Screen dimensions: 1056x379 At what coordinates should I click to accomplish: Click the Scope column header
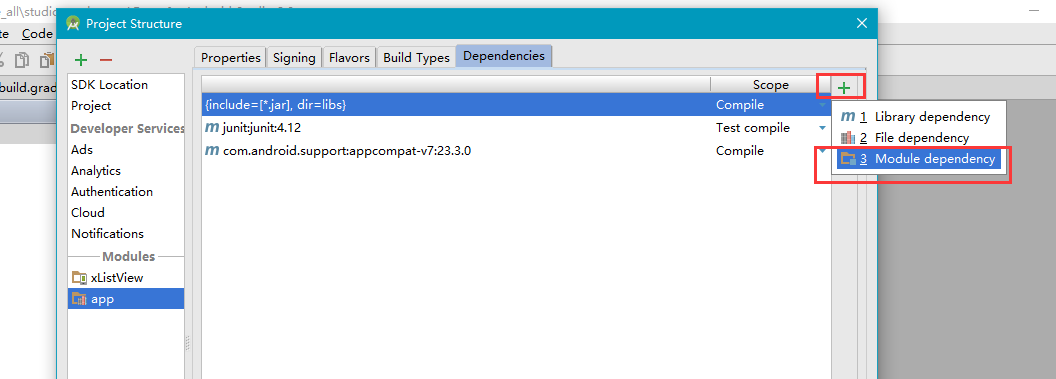(770, 85)
